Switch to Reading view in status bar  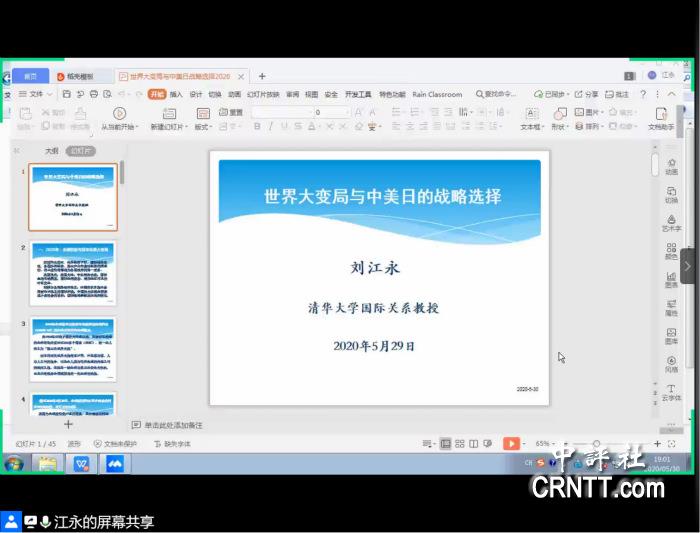click(x=474, y=443)
